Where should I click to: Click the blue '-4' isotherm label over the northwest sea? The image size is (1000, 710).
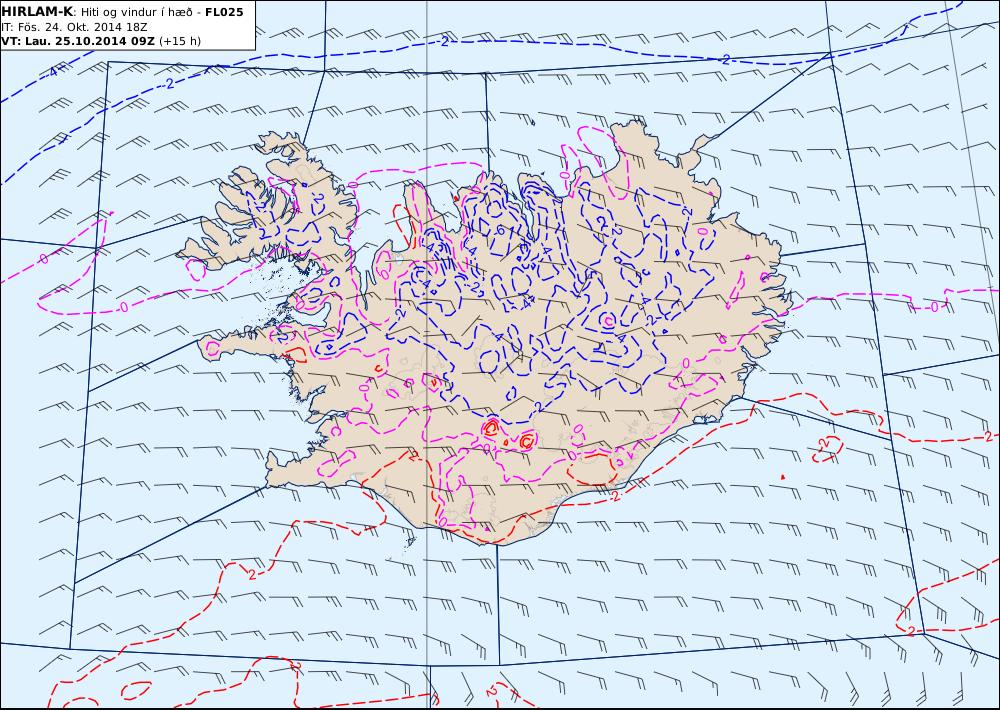click(x=52, y=72)
